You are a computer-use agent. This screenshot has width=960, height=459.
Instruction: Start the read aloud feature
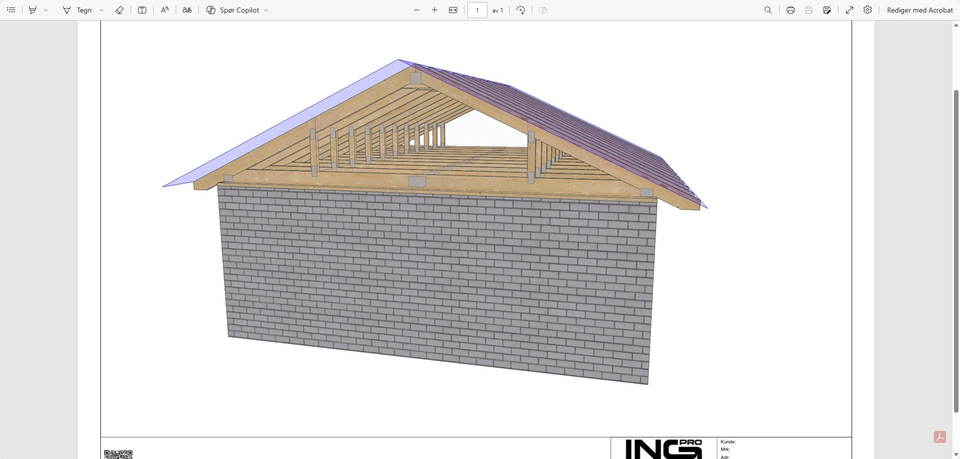coord(165,10)
